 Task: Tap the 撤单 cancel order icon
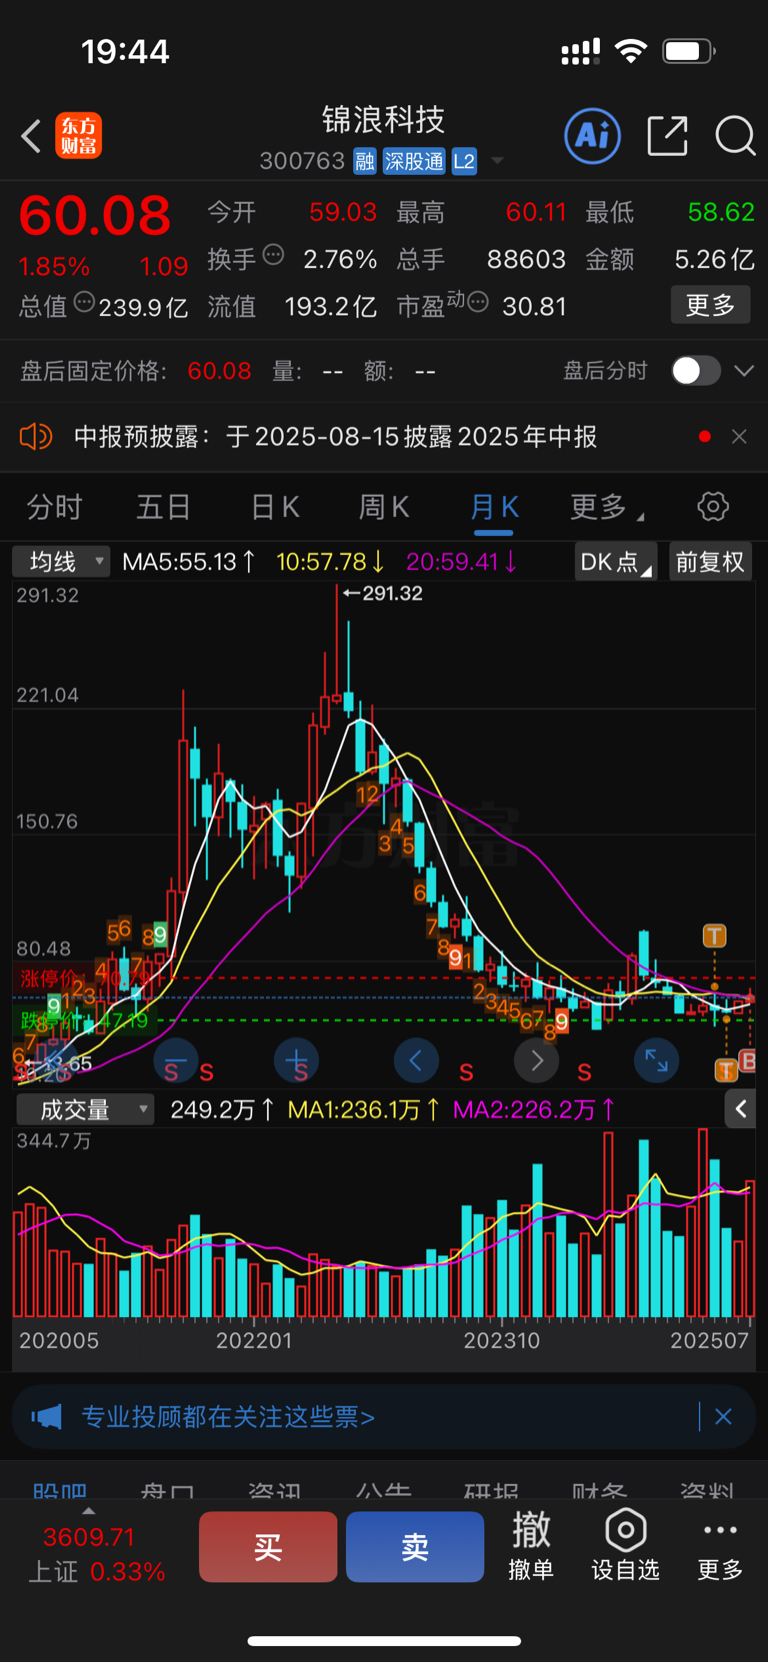click(531, 1546)
